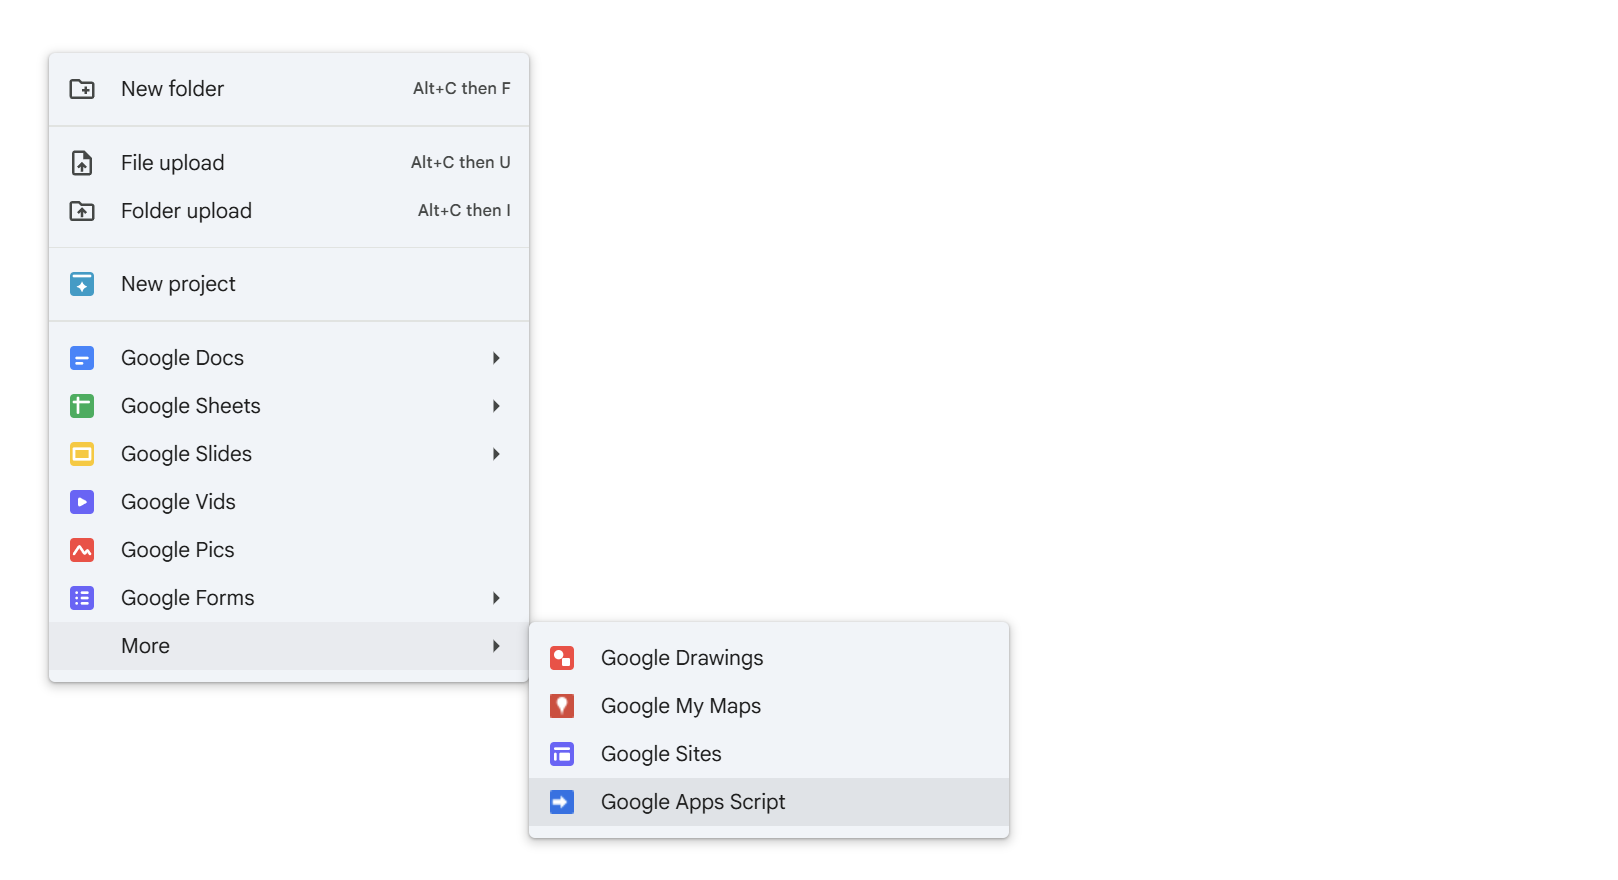Click the Google Drawings icon

[562, 658]
